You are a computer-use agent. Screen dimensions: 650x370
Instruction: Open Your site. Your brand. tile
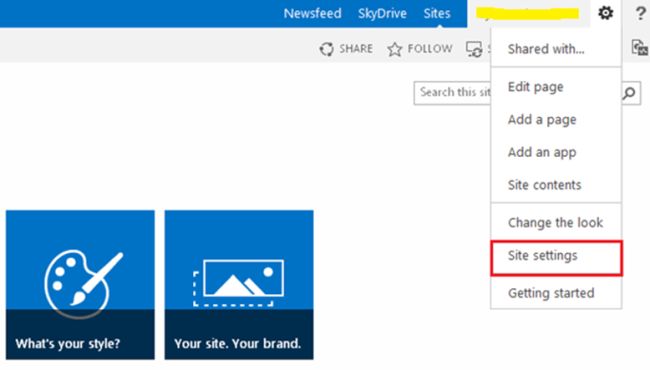(x=239, y=285)
